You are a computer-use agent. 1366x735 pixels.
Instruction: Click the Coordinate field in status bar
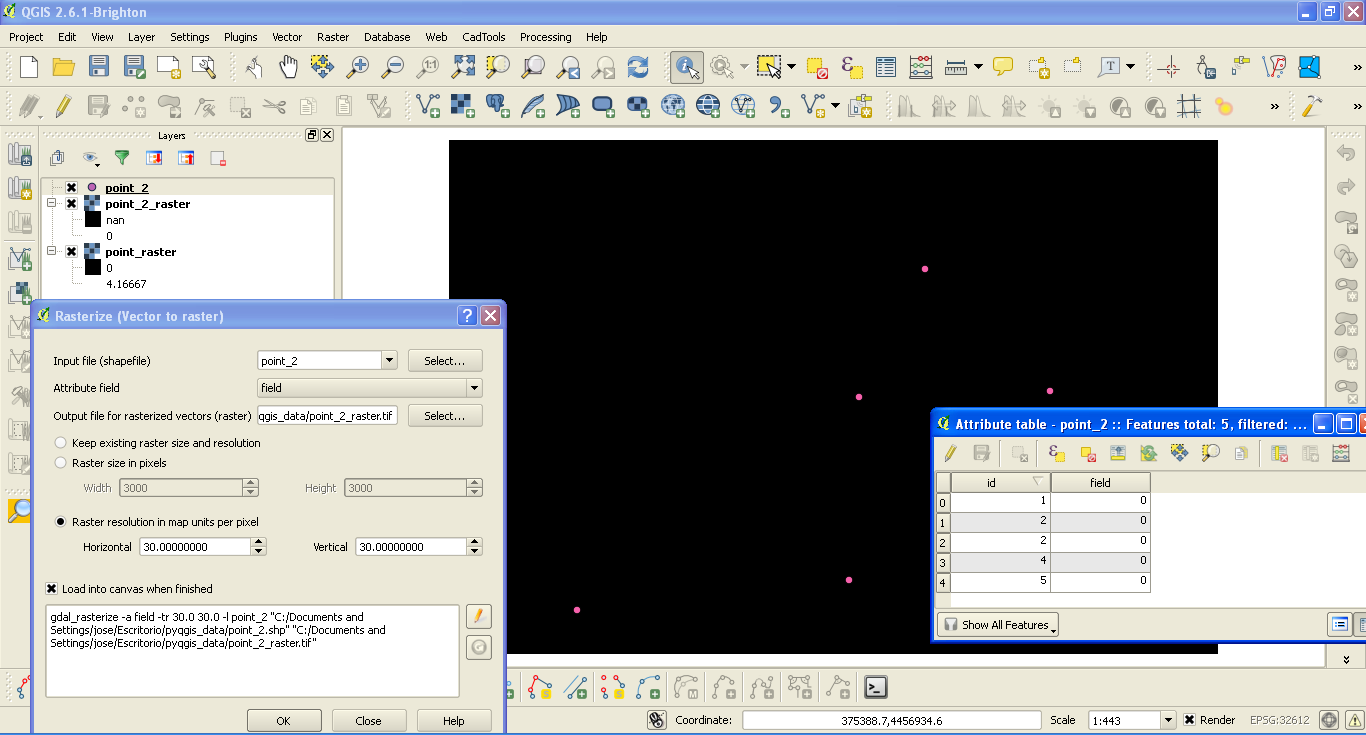pos(892,720)
